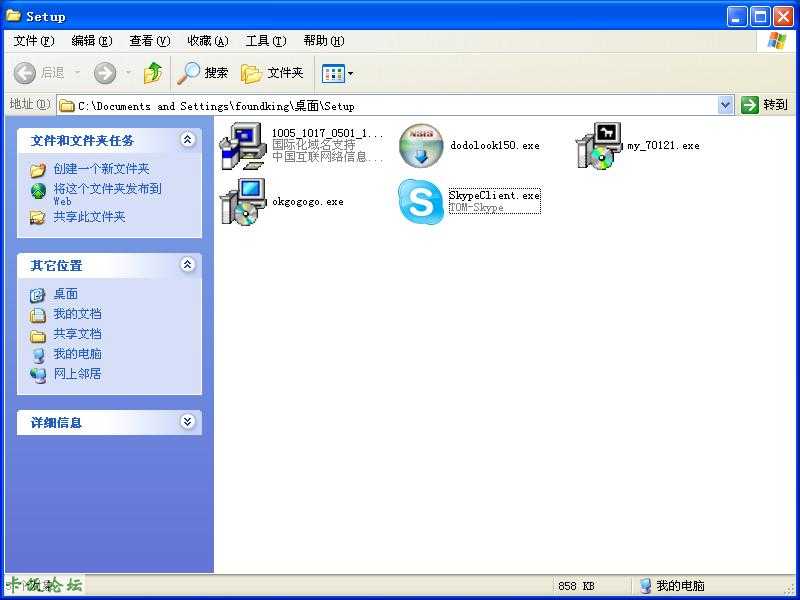The width and height of the screenshot is (800, 600).
Task: Click the address bar path field
Action: [388, 106]
